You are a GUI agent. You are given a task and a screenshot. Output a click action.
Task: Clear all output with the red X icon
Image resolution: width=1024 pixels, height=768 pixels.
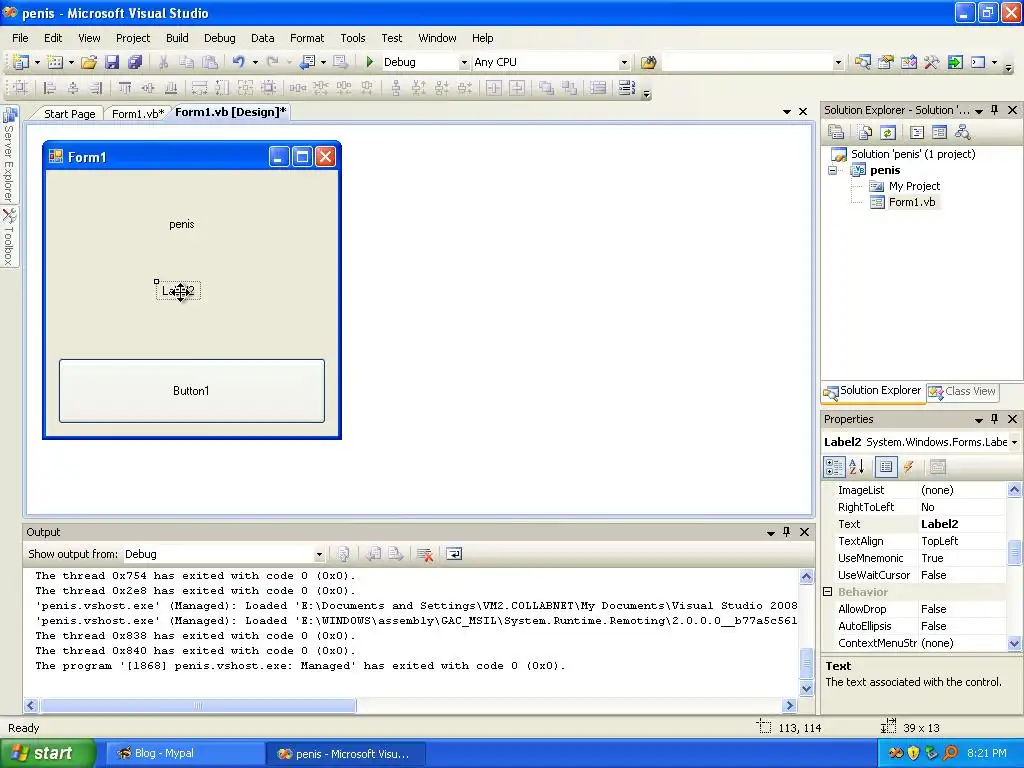coord(424,554)
